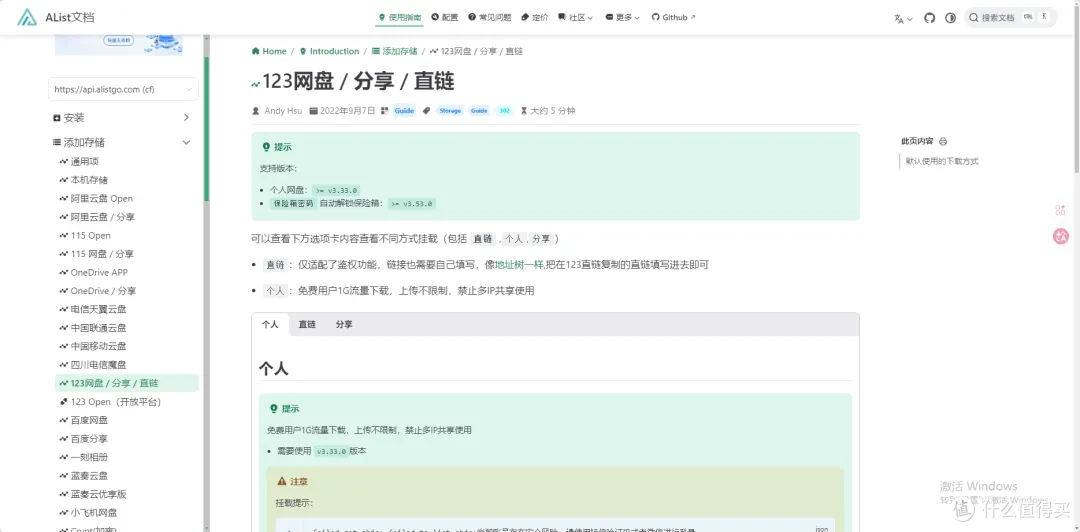
Task: Open 蓝奏云盘 sidebar item
Action: [x=127, y=475]
